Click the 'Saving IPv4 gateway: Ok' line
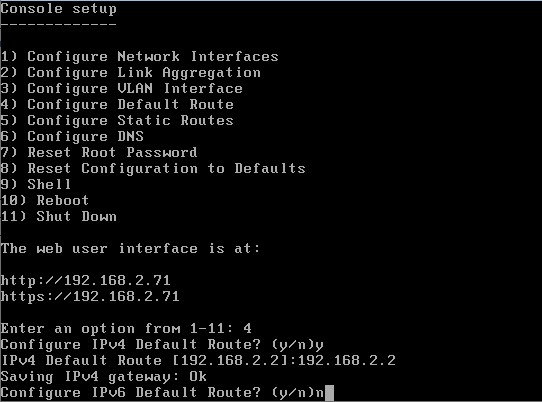Image resolution: width=542 pixels, height=402 pixels. [x=103, y=377]
